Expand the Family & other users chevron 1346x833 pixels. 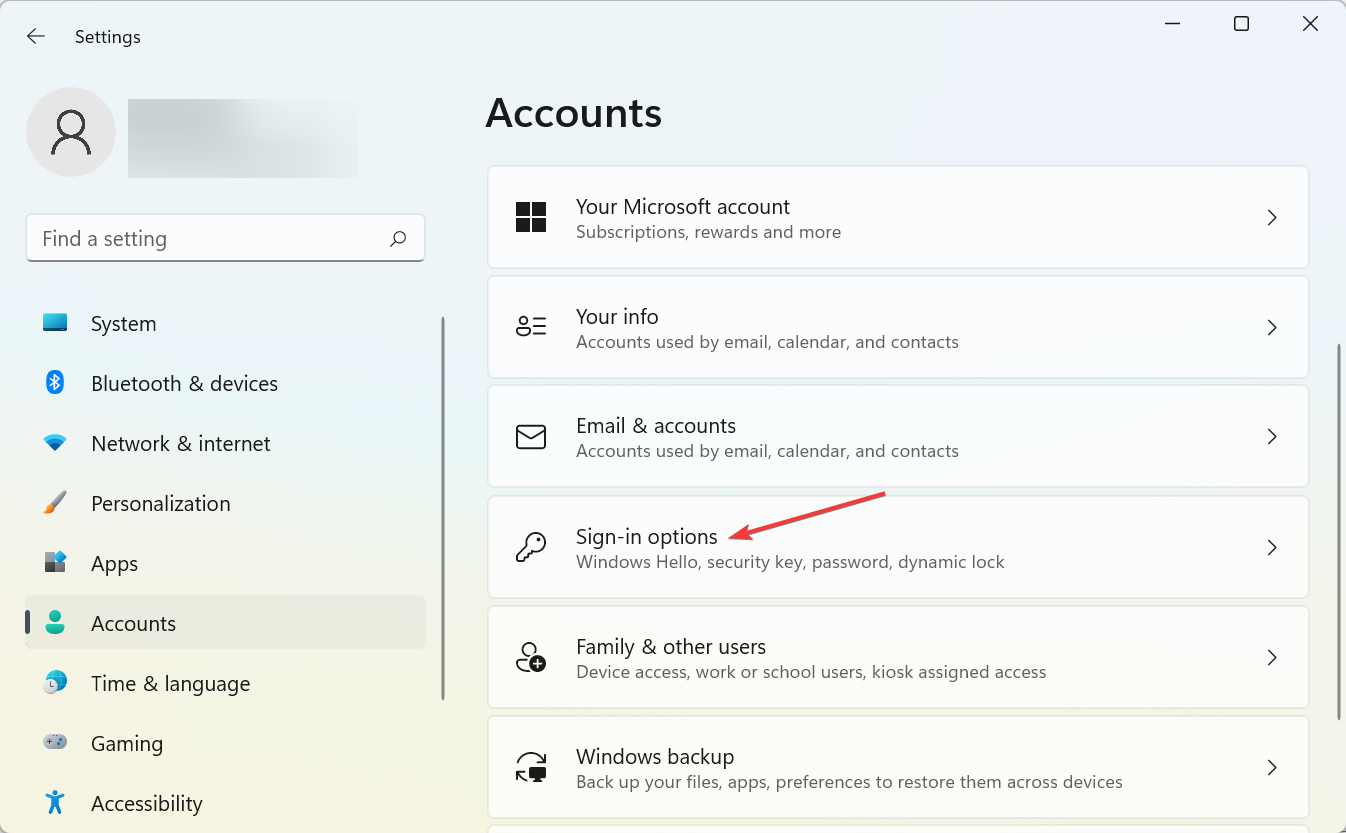[1272, 657]
